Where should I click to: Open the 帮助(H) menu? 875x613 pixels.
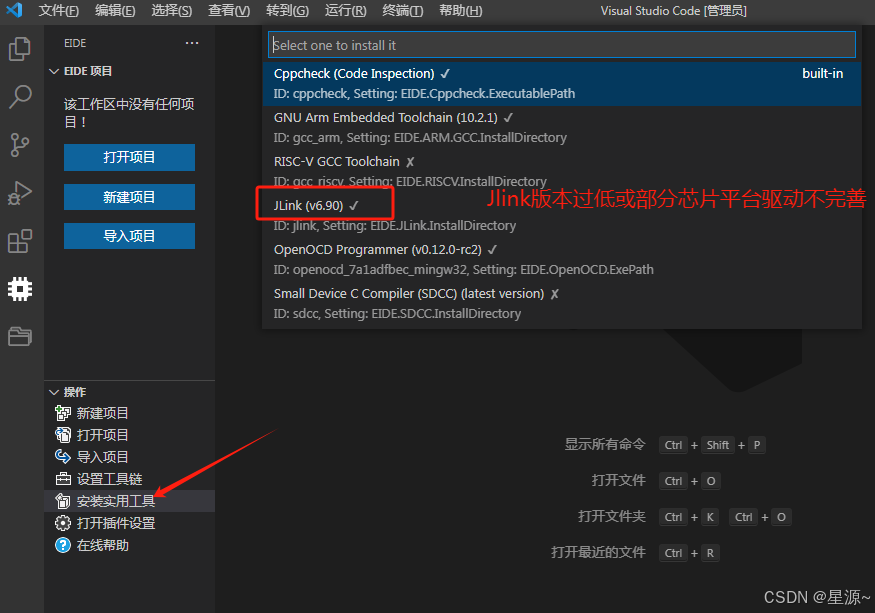pyautogui.click(x=460, y=11)
